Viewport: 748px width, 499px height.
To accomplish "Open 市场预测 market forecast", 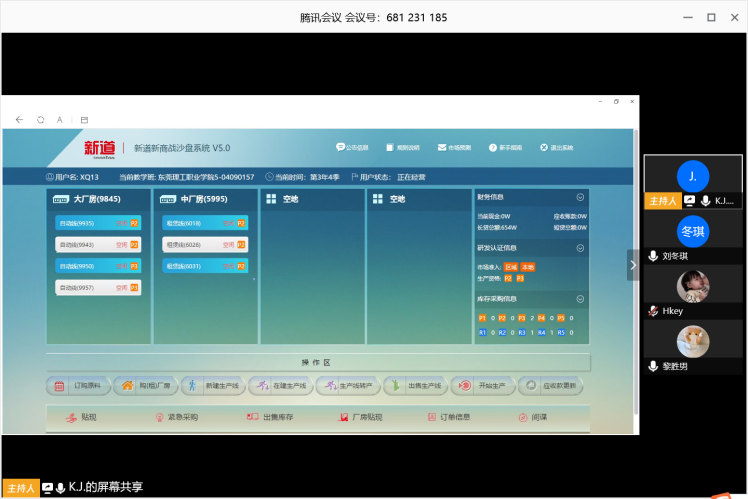I will point(453,147).
